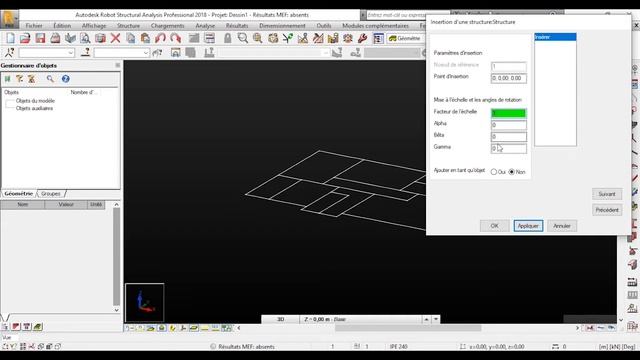Click the blue help icon in object manager
This screenshot has width=640, height=360.
coord(65,79)
